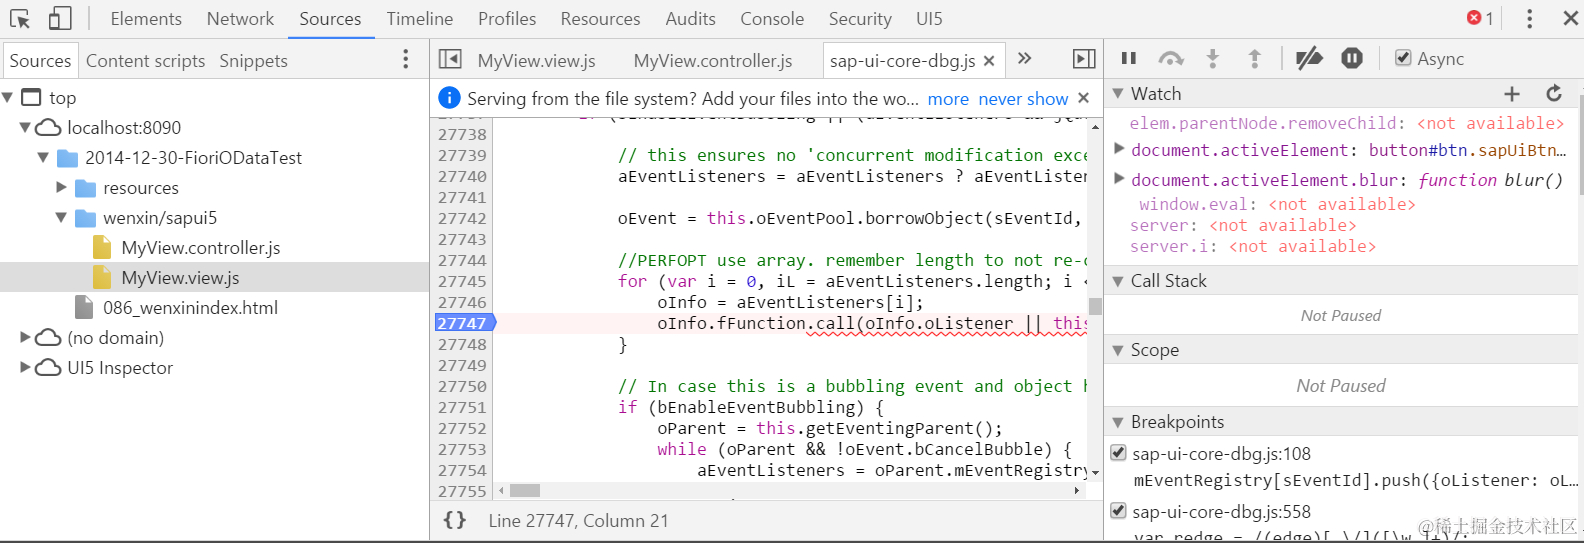Hide the debugger sidebar toggle icon
The height and width of the screenshot is (543, 1584).
[1084, 60]
